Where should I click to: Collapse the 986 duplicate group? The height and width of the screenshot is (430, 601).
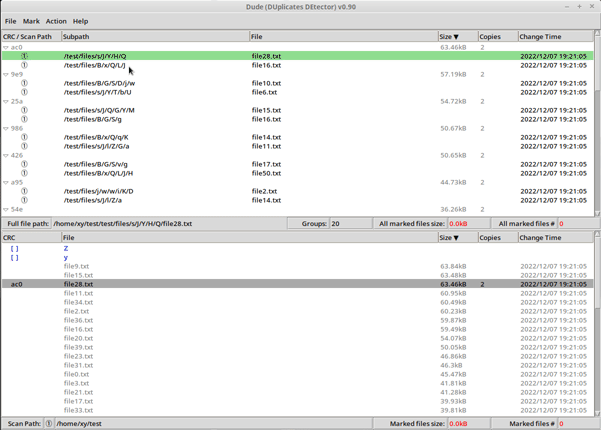[6, 128]
